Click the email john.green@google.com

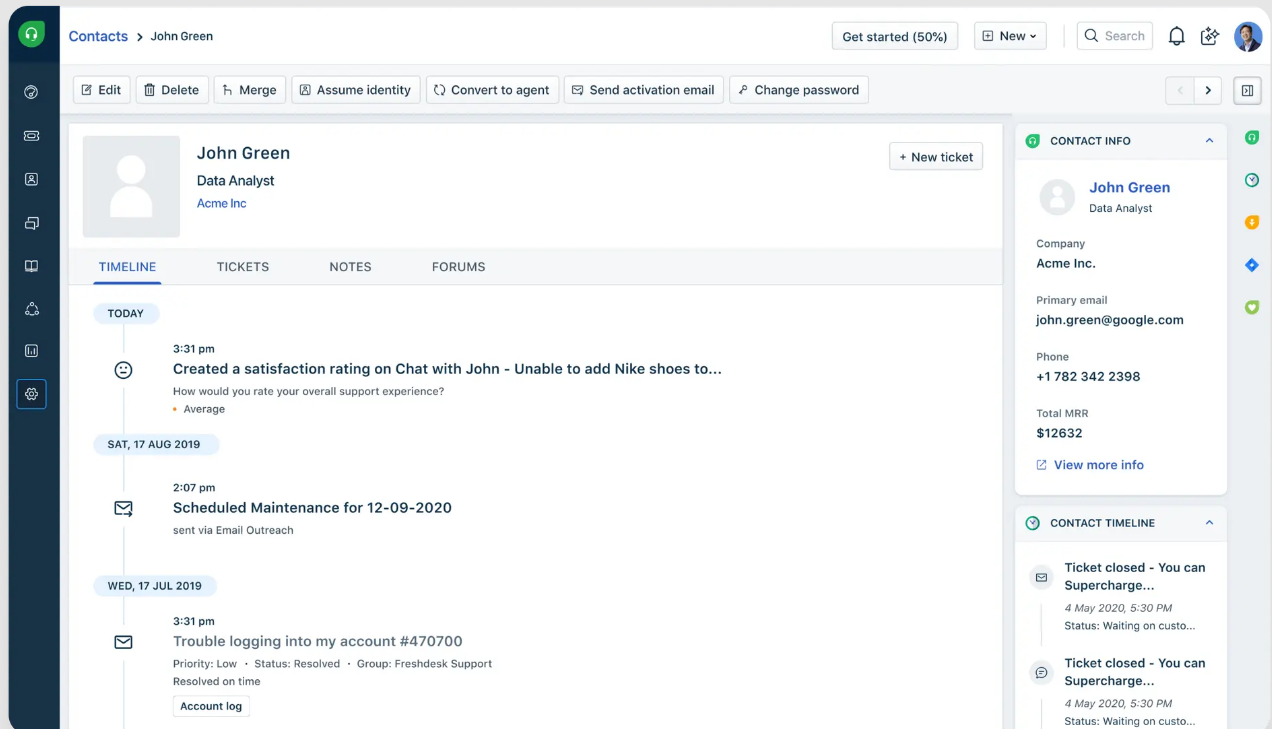(1110, 321)
